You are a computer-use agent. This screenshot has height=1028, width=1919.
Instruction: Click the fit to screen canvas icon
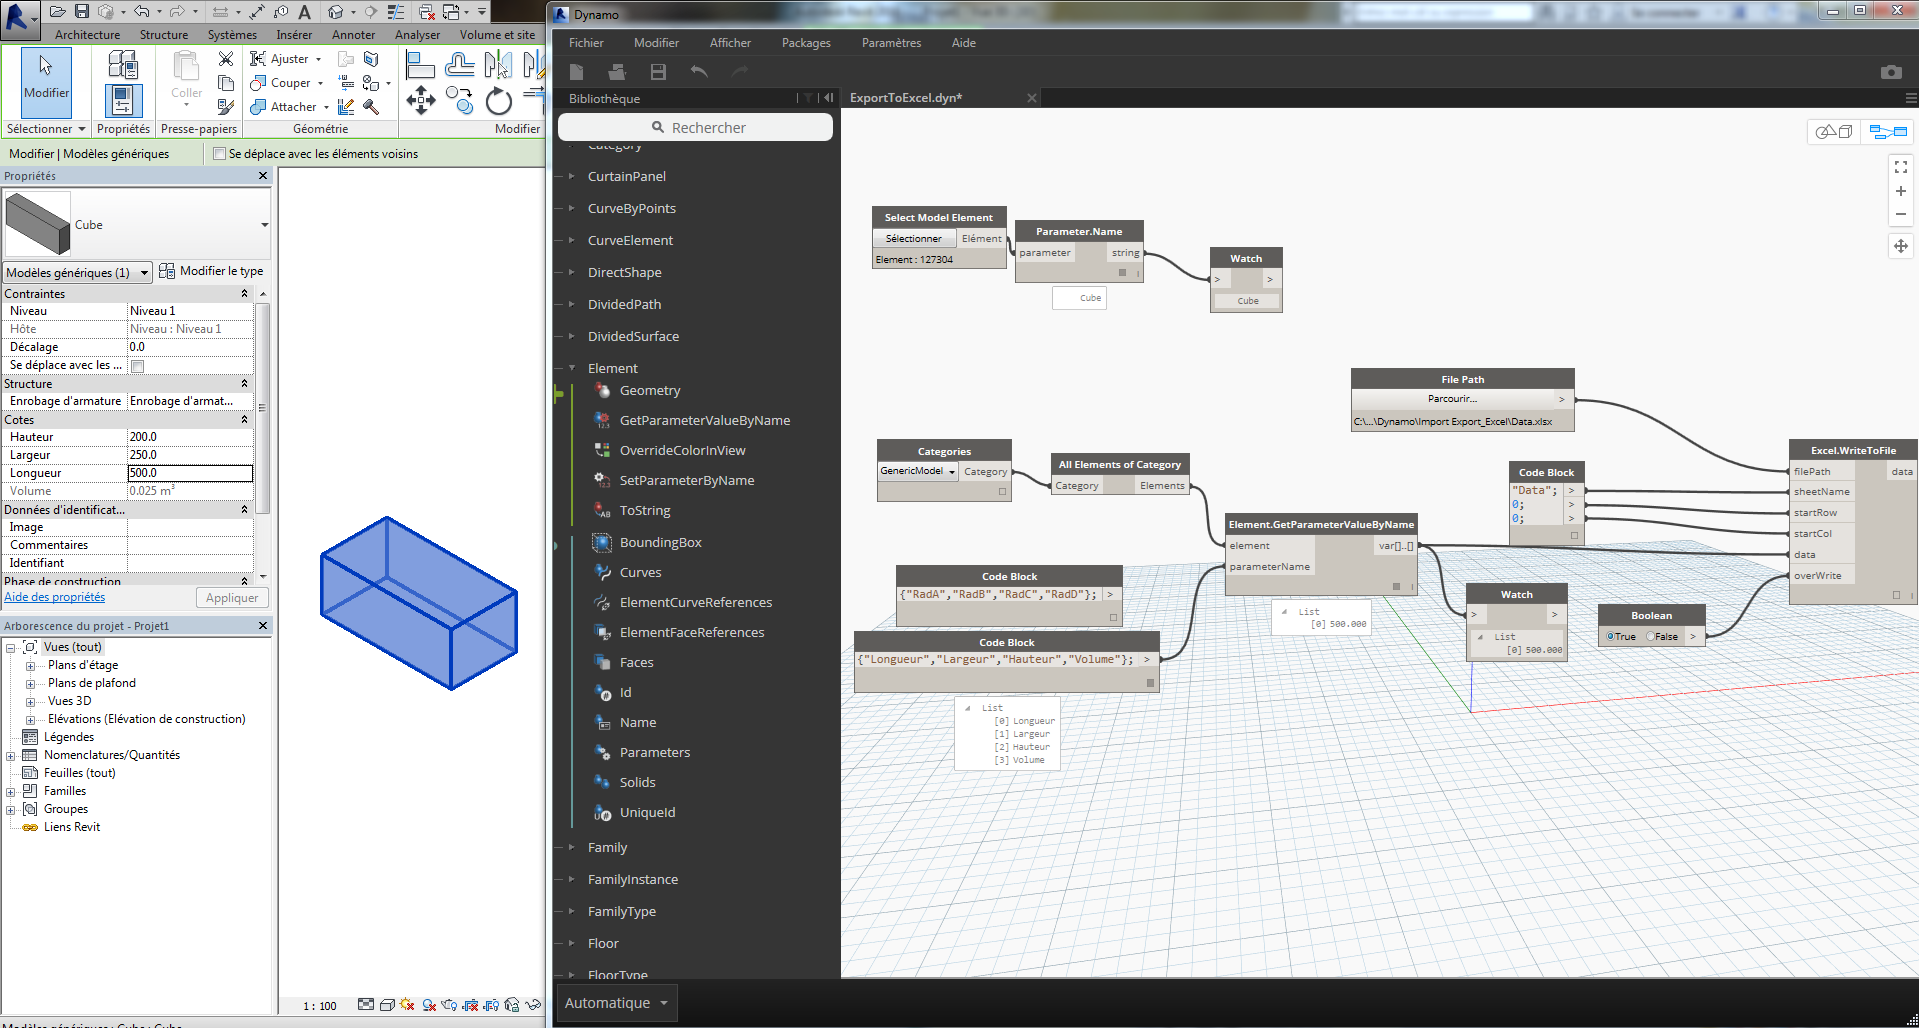[x=1900, y=167]
